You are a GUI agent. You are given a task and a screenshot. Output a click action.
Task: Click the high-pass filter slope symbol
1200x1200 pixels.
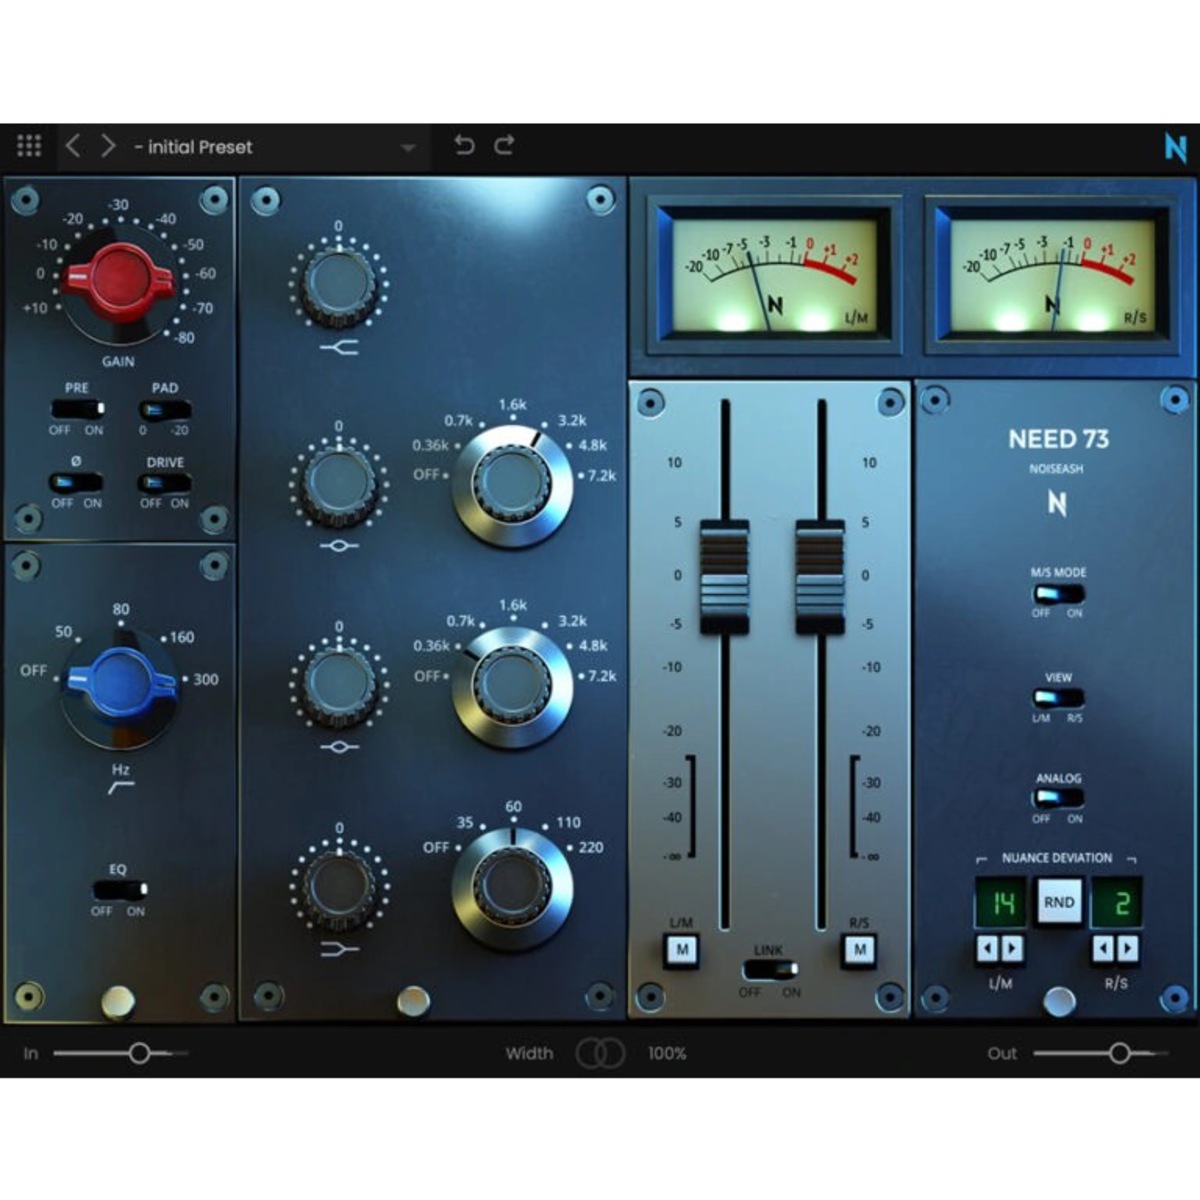(x=120, y=789)
